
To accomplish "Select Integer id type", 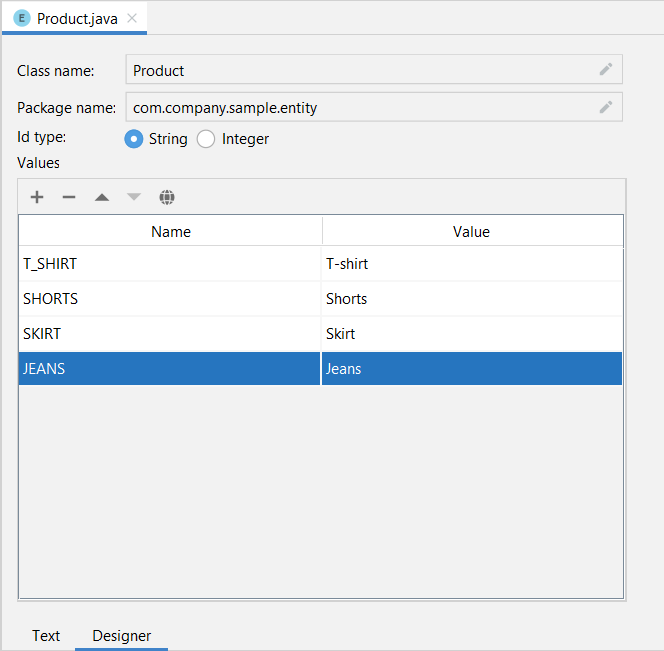I will [206, 139].
